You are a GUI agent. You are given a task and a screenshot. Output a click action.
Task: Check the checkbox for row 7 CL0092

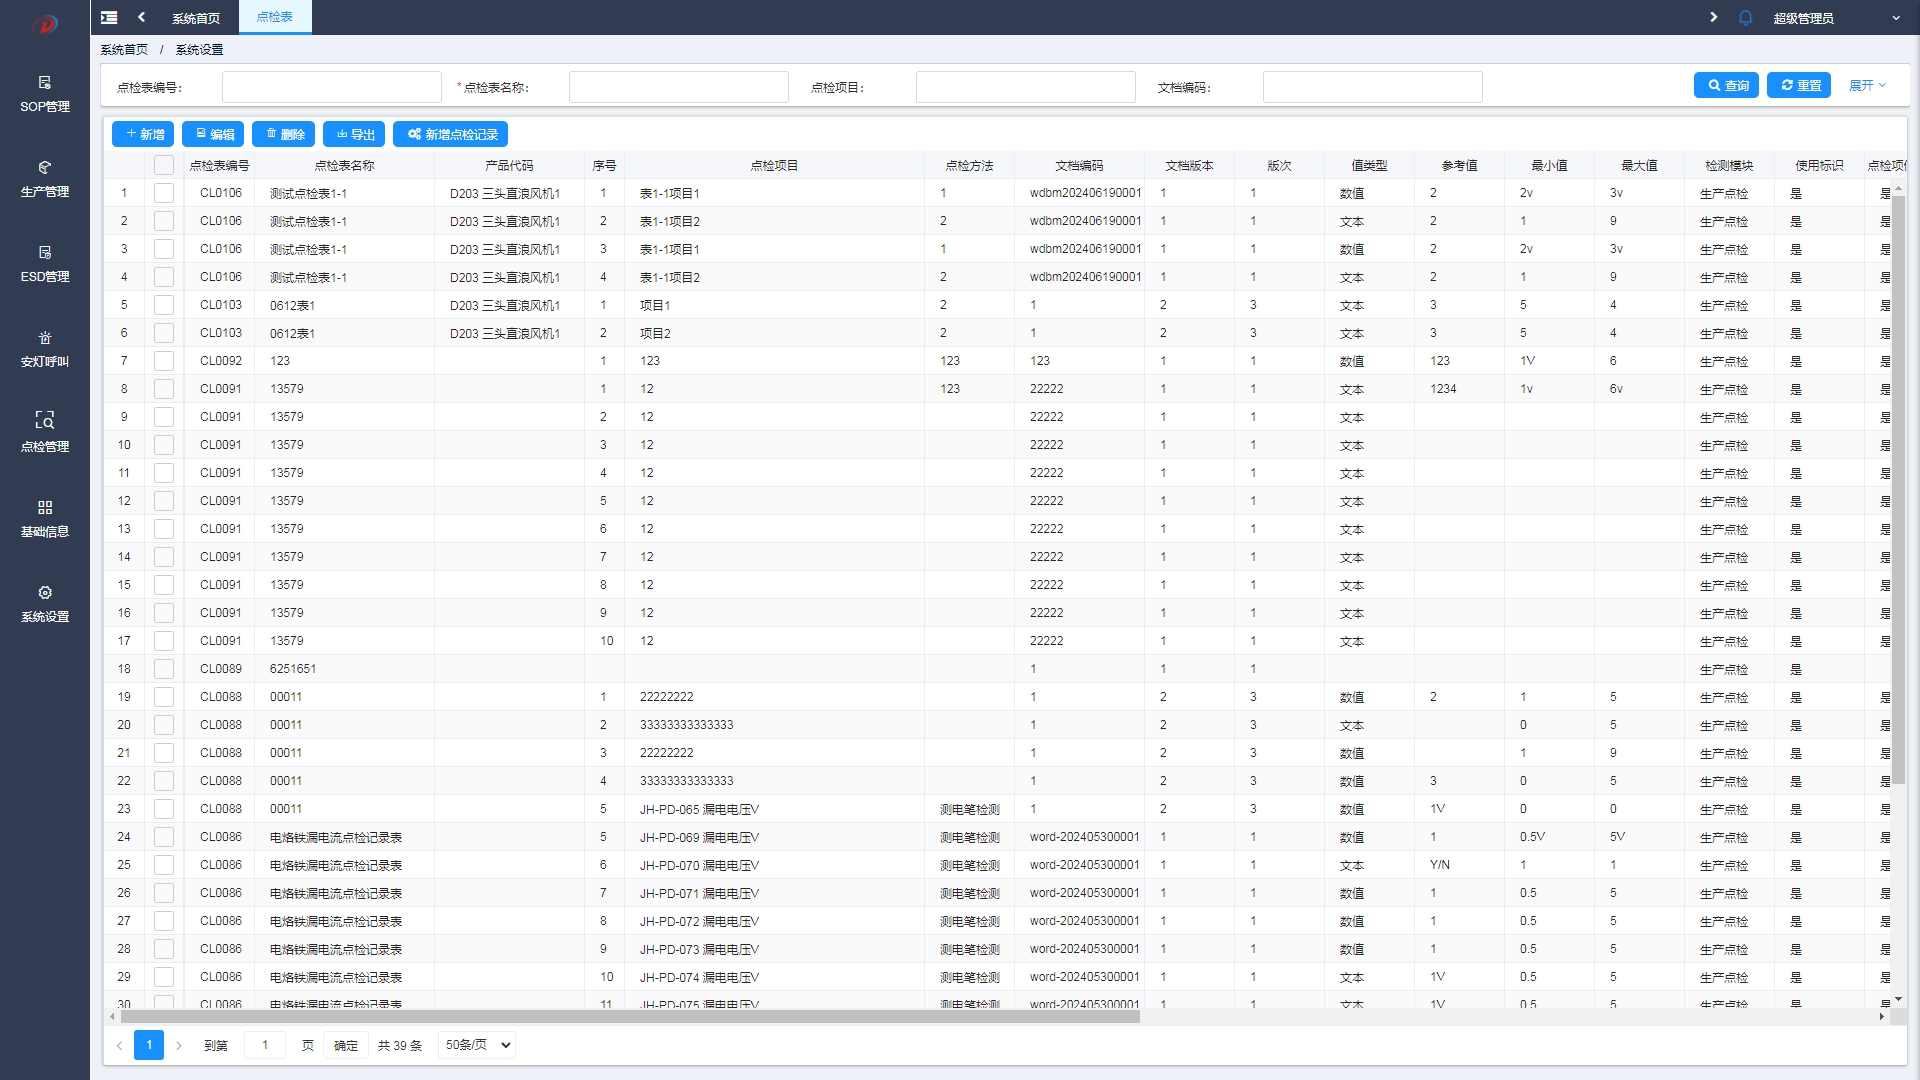click(164, 361)
